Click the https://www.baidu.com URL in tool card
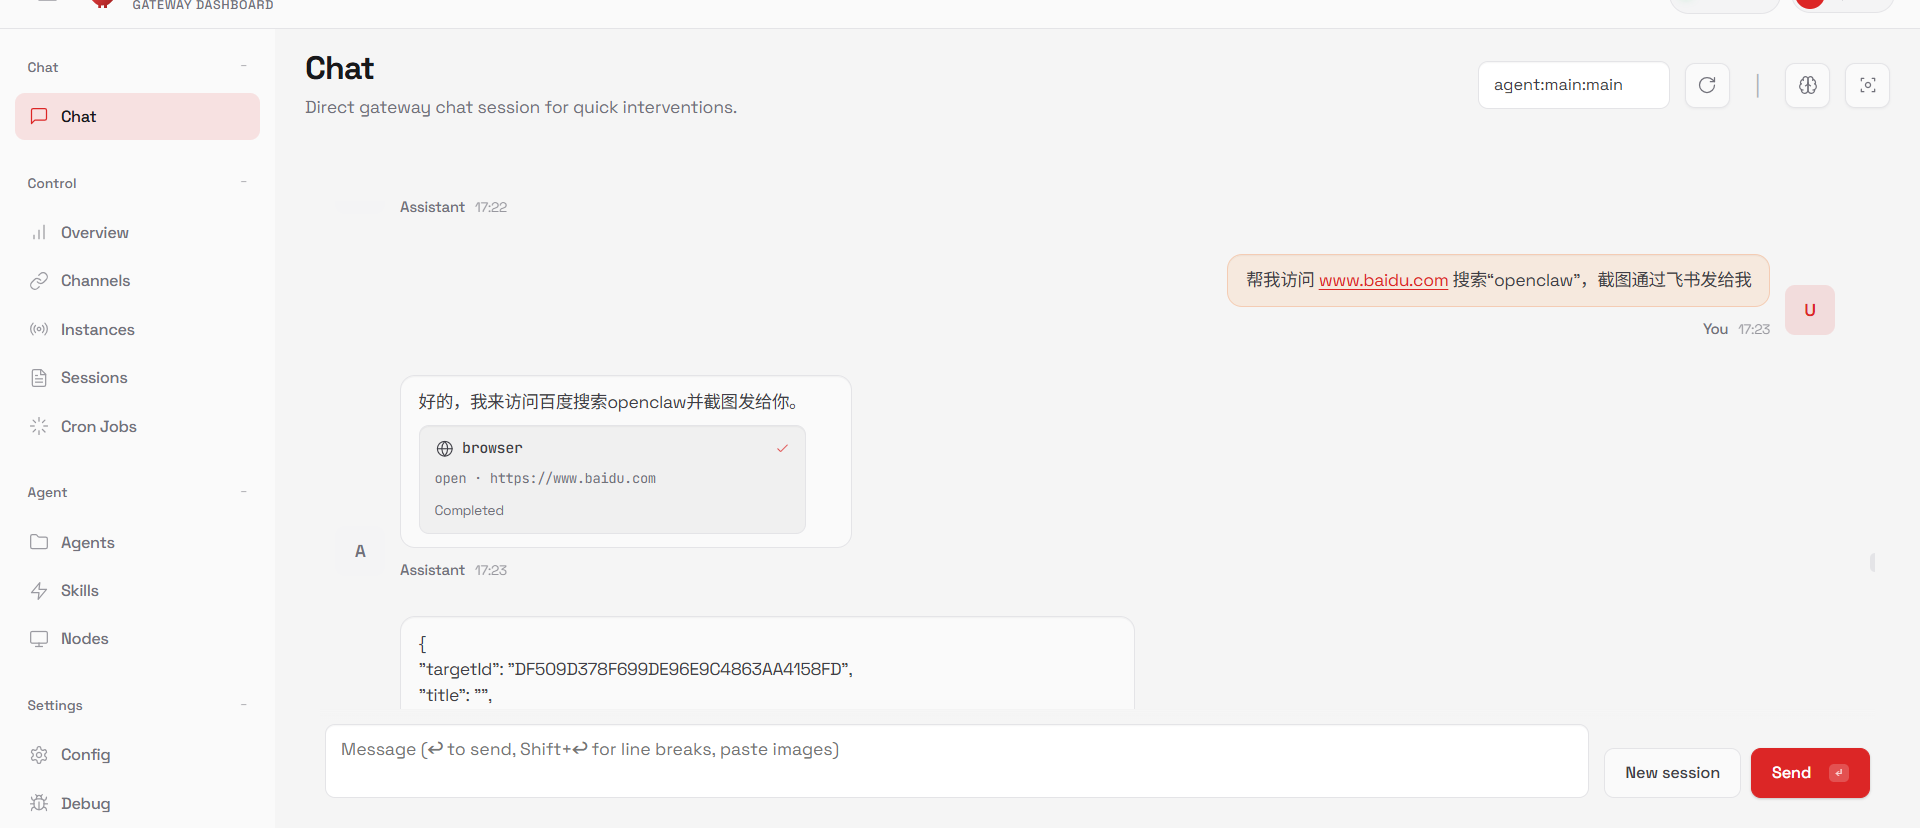The height and width of the screenshot is (828, 1920). coord(573,479)
